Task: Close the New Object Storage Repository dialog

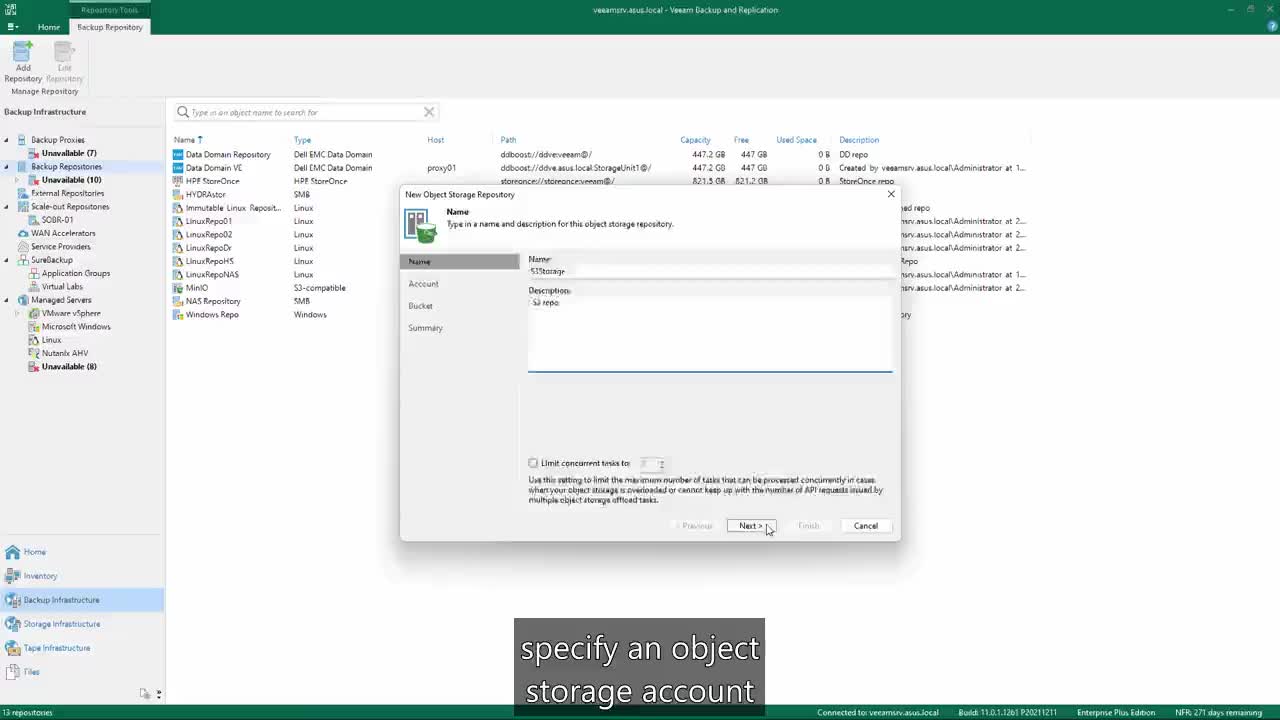Action: [891, 194]
